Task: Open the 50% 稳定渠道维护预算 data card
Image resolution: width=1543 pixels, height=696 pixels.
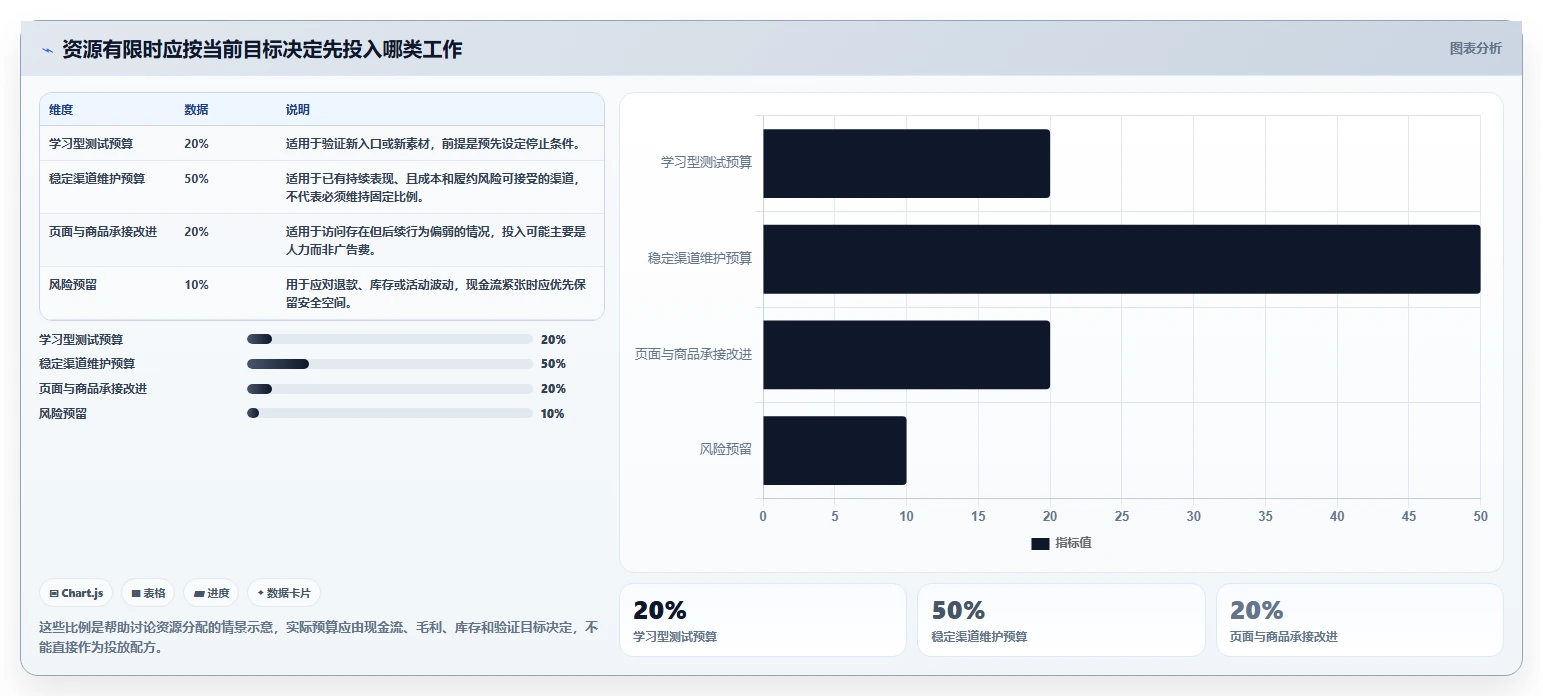Action: coord(1061,620)
